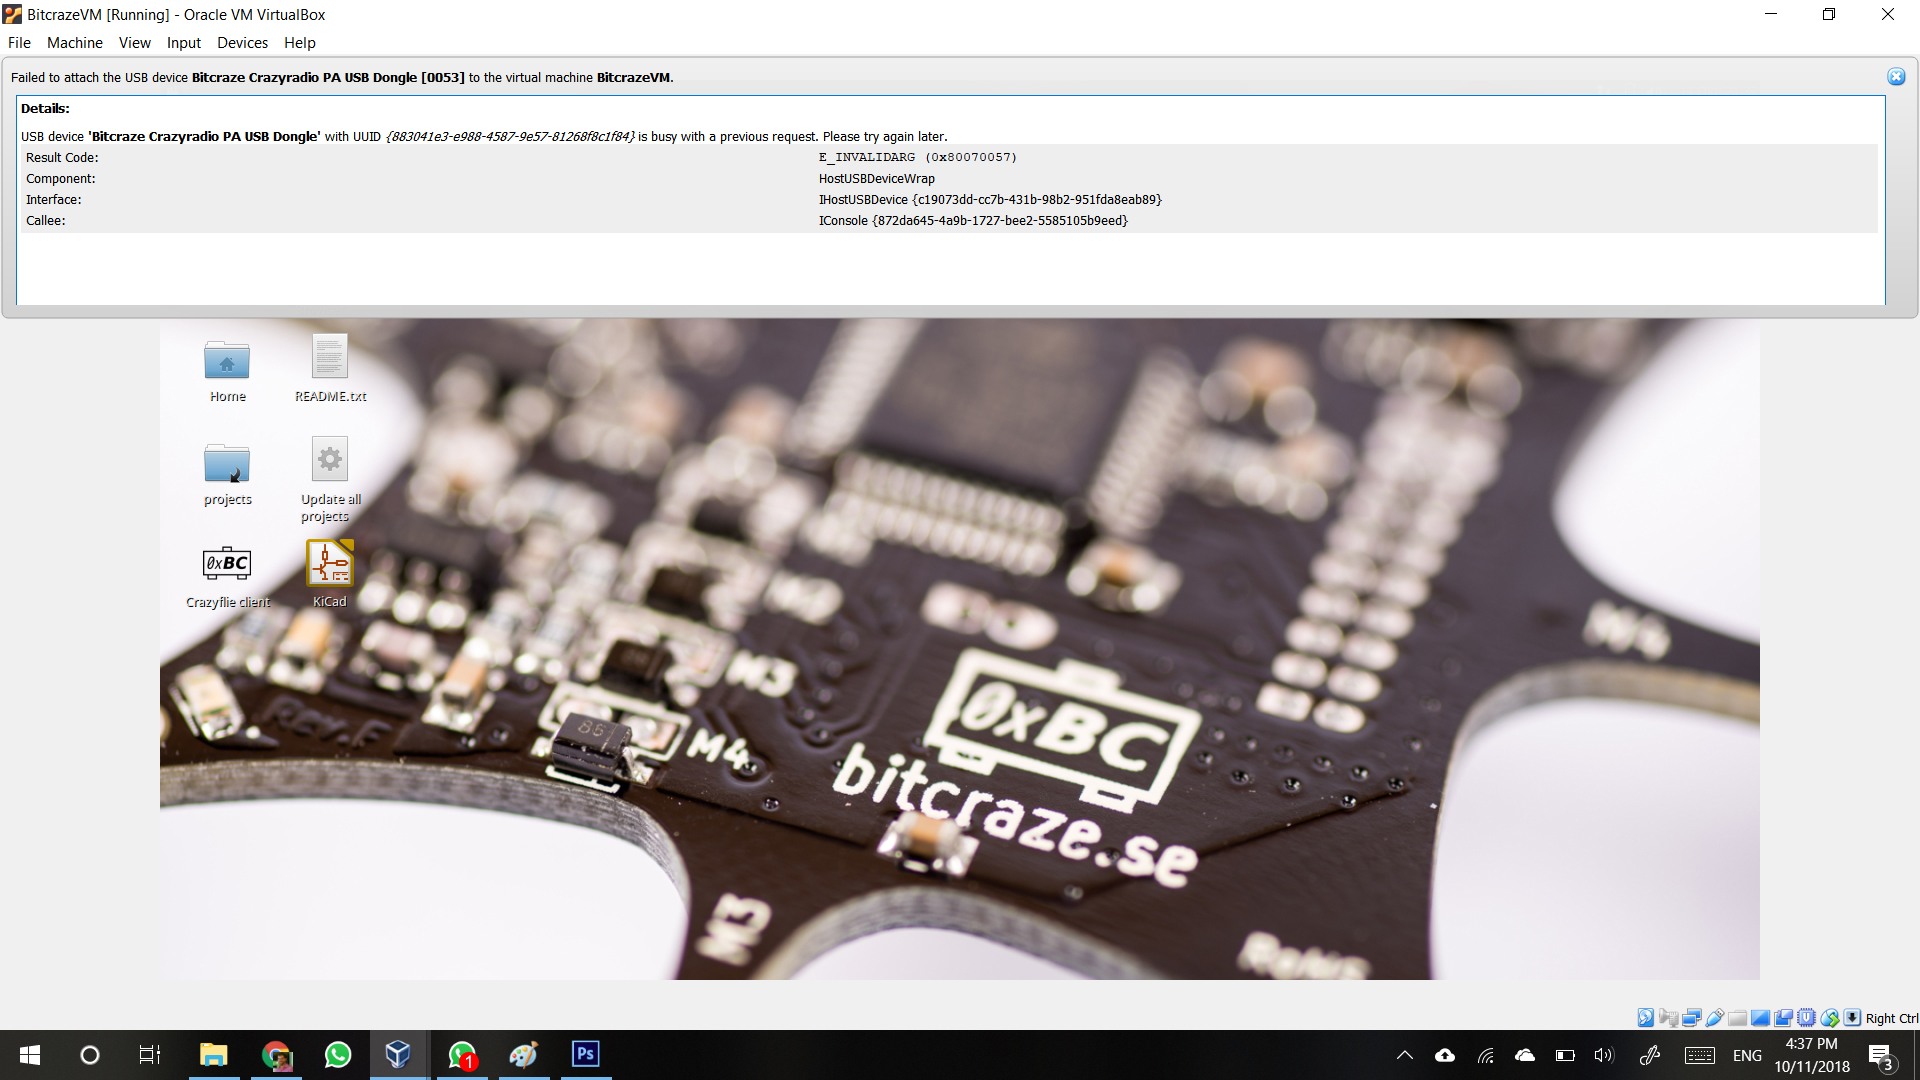
Task: Click the USB devices status icon
Action: coord(1715,1018)
